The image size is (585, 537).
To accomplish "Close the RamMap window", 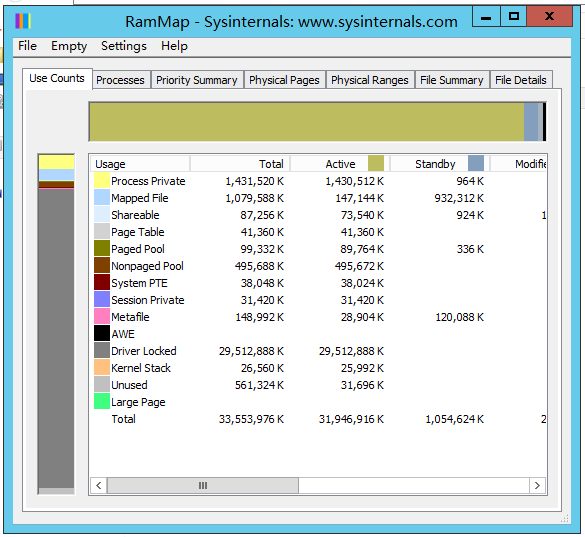I will pyautogui.click(x=549, y=17).
